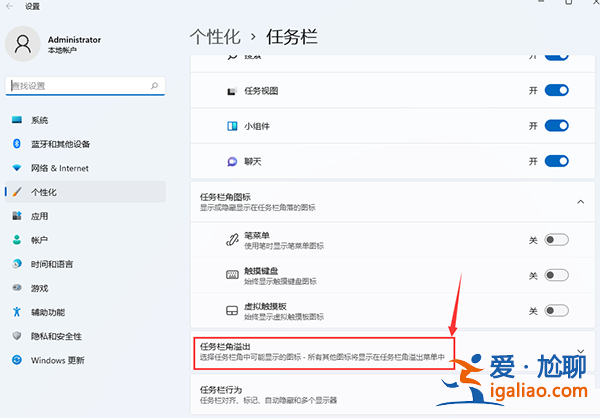Click the 隐私和安全性 shield icon
Screen dimensions: 600x418
(17, 336)
